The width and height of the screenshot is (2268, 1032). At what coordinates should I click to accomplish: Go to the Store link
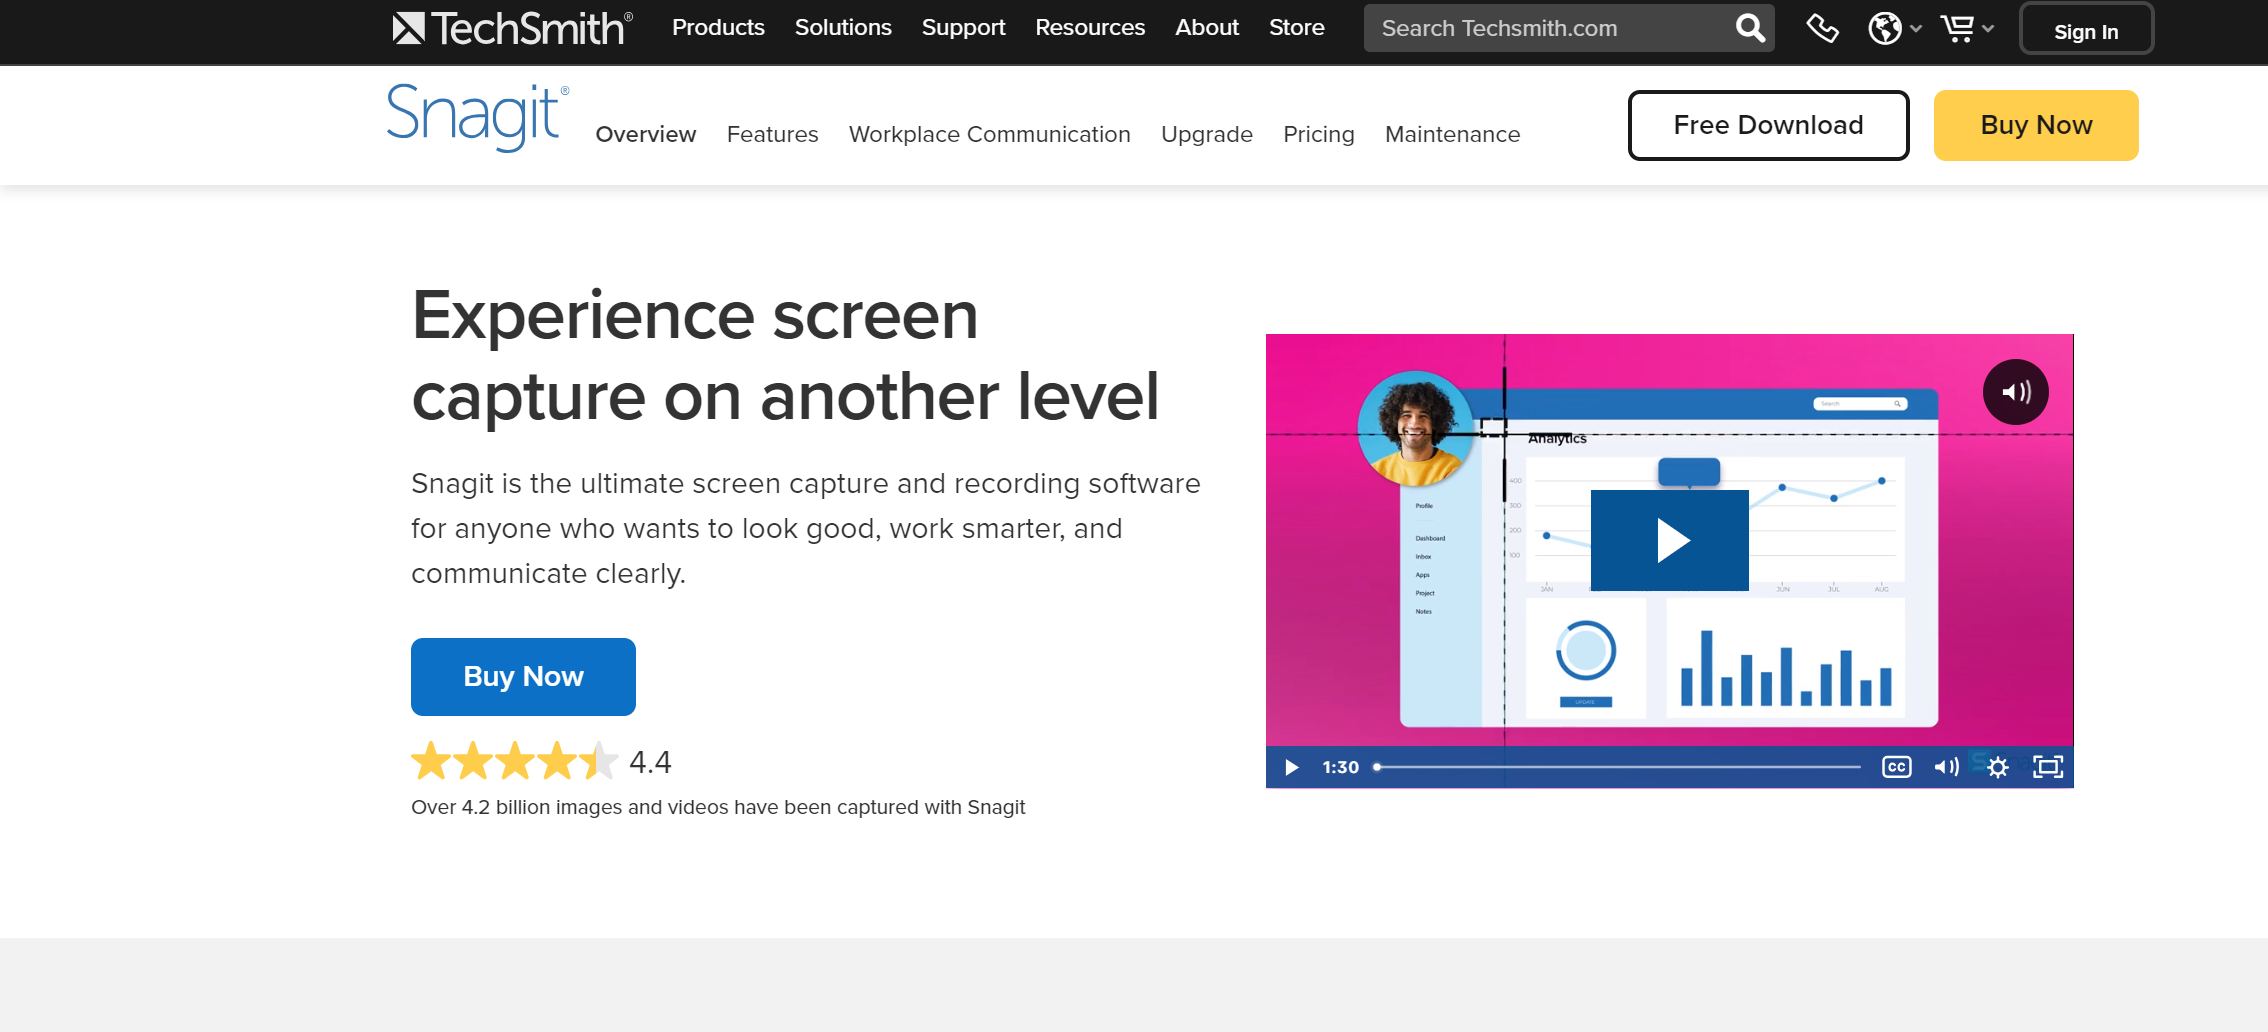(1297, 28)
